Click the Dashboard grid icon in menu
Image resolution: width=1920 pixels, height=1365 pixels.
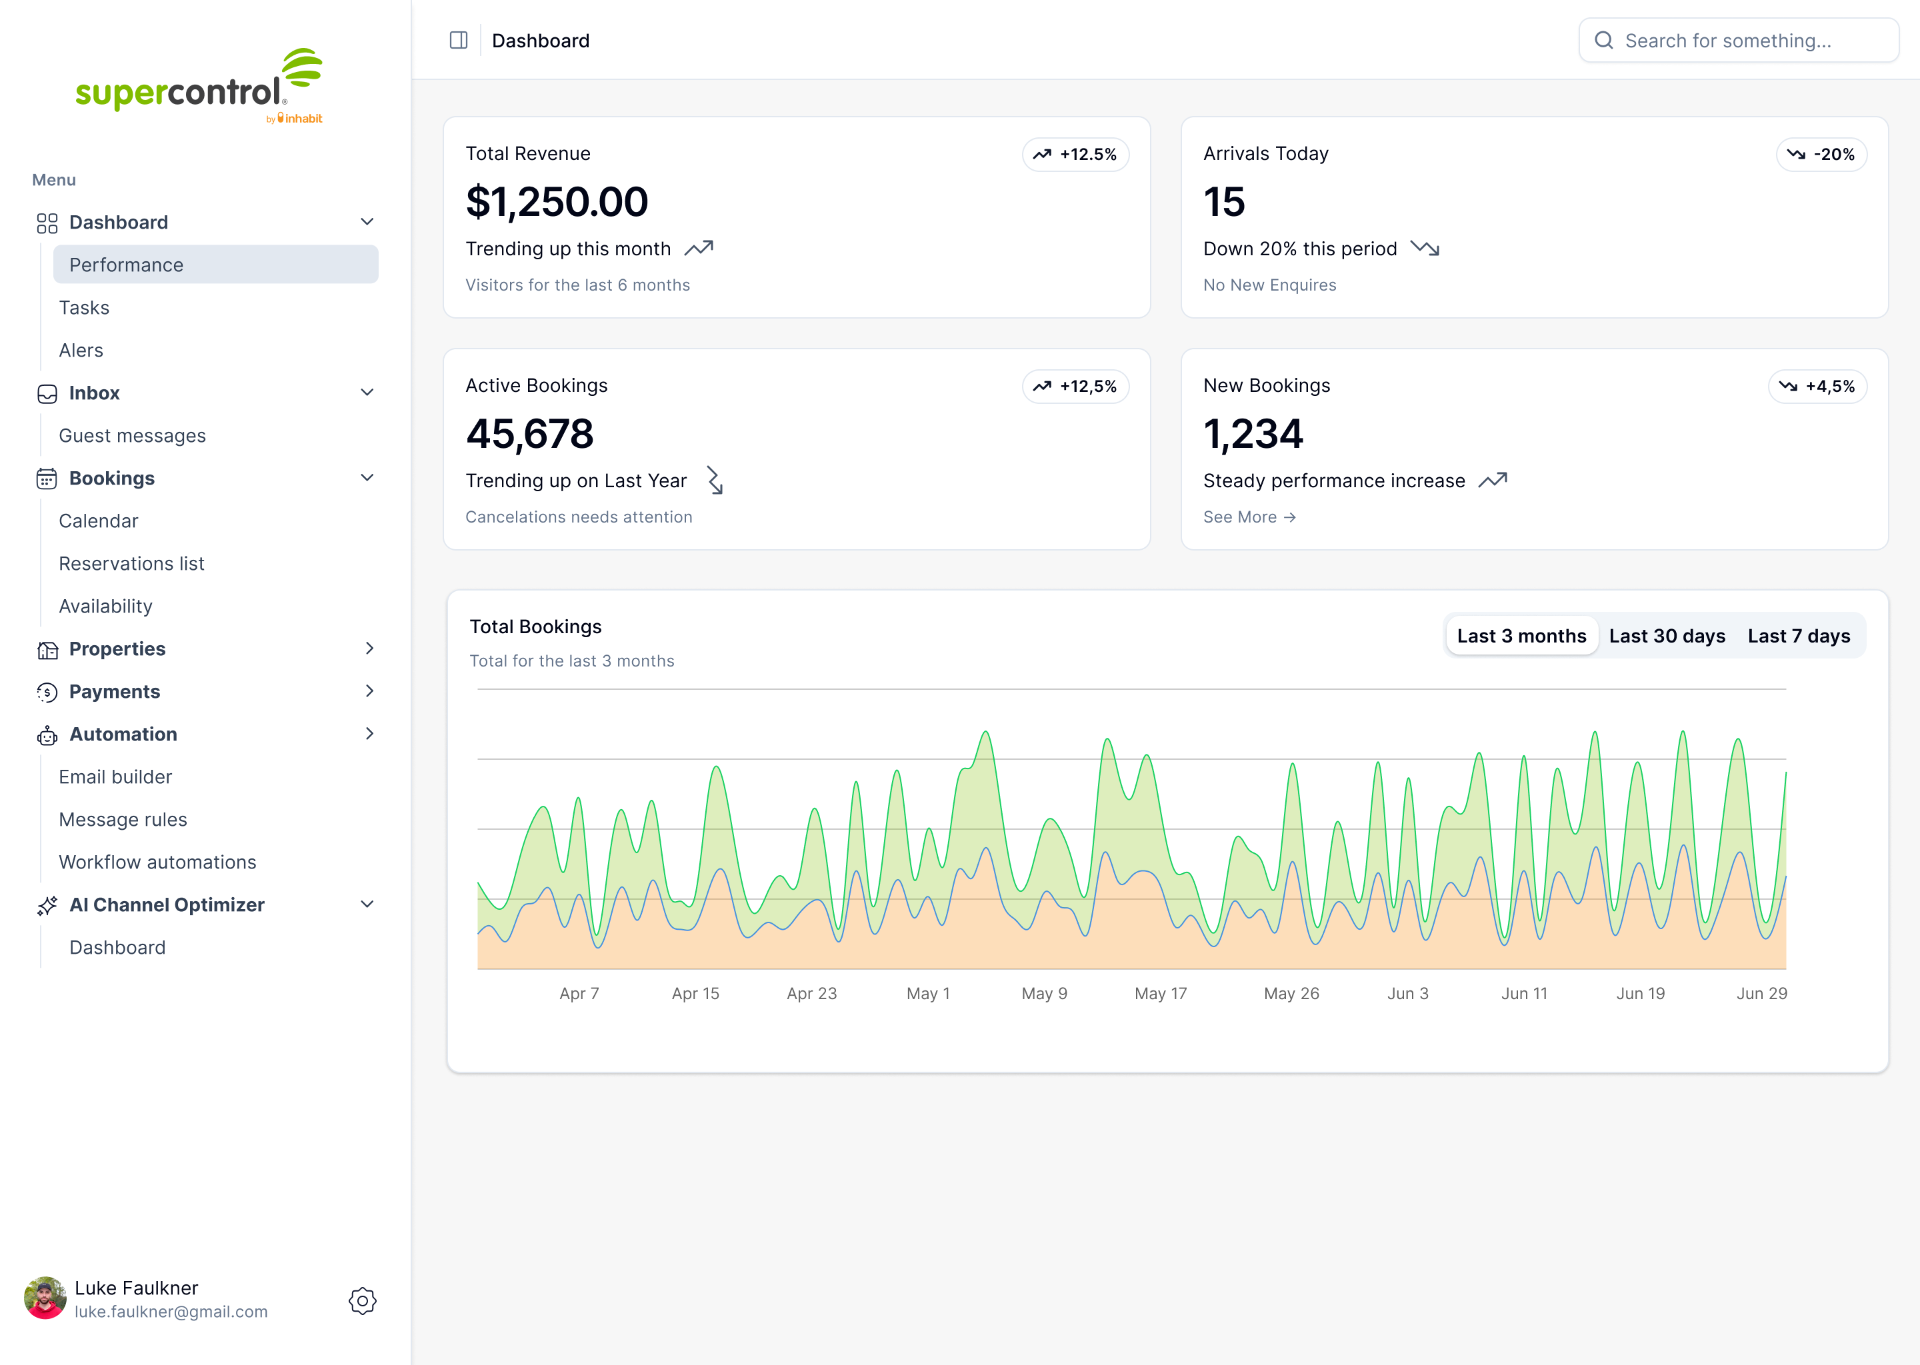[x=47, y=223]
